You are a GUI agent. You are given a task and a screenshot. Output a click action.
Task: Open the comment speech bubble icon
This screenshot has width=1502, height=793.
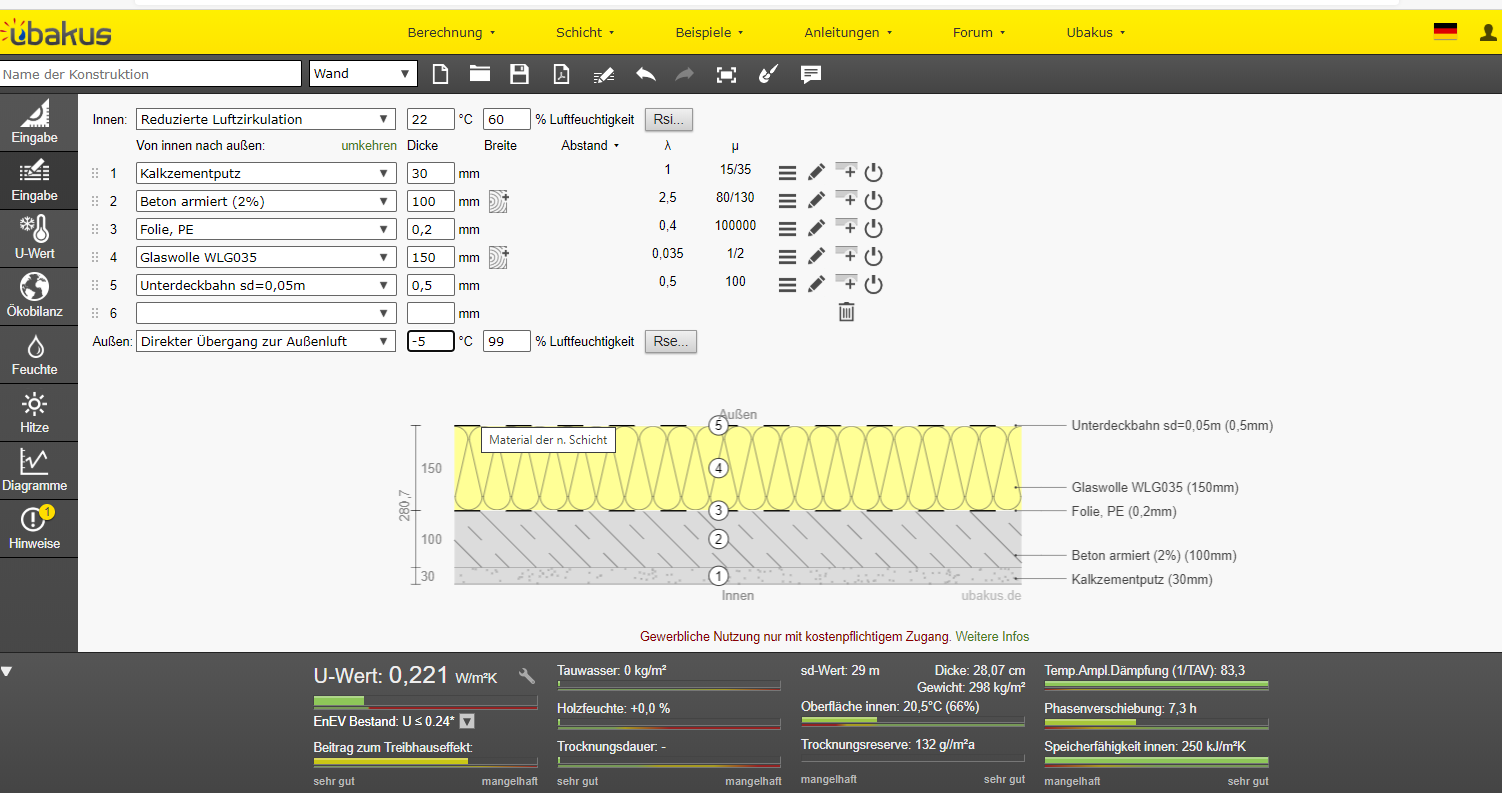click(x=811, y=74)
